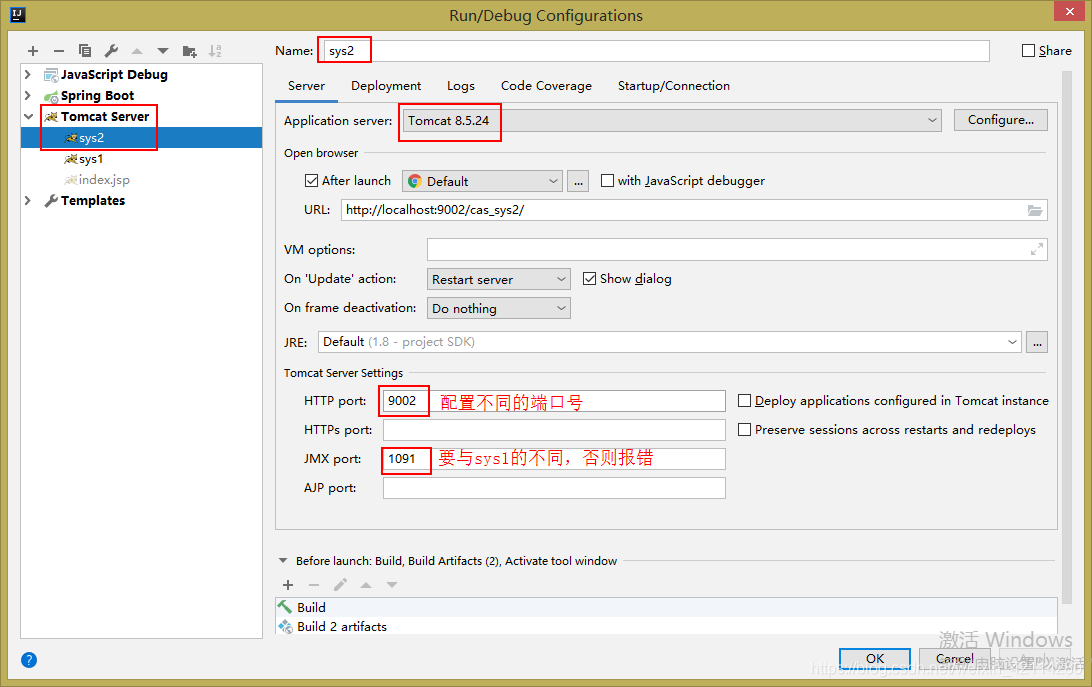Switch to the Deployment tab

click(386, 86)
